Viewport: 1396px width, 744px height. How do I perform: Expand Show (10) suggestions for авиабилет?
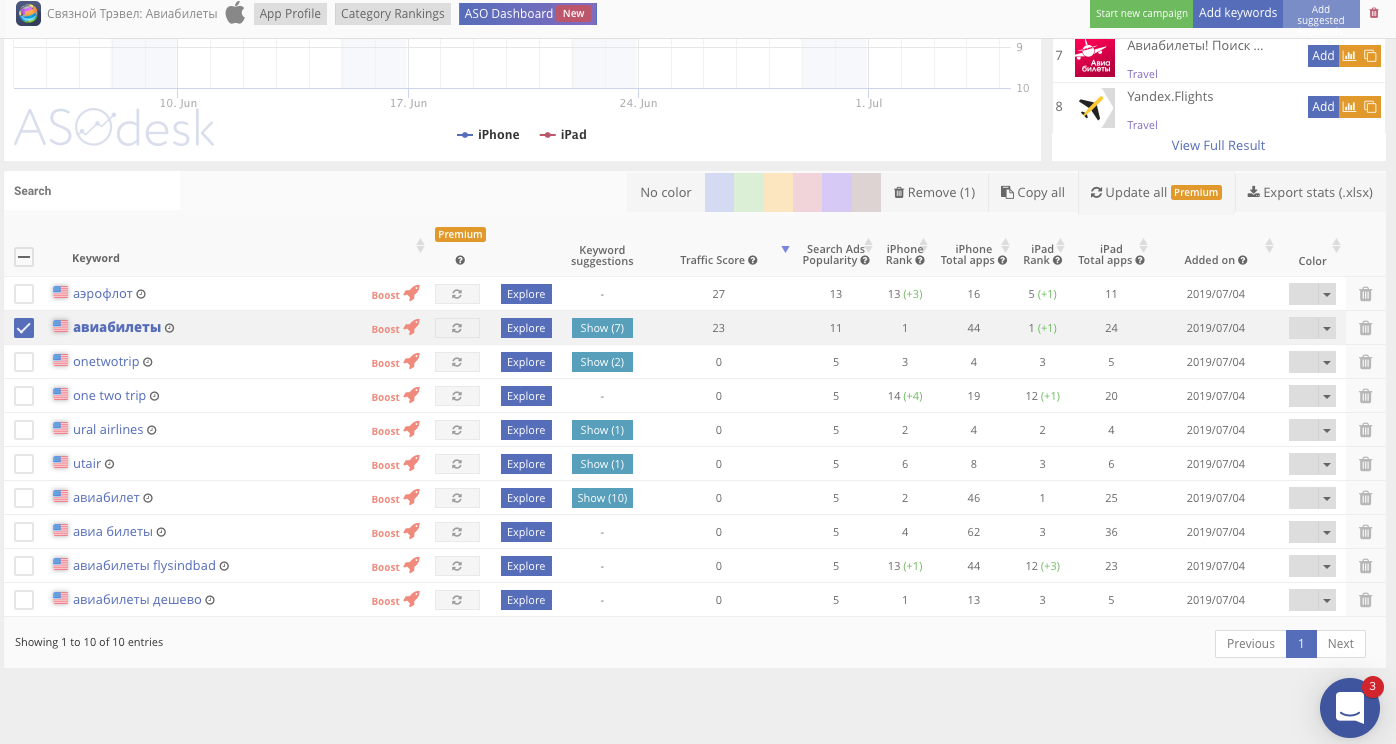[x=602, y=498]
